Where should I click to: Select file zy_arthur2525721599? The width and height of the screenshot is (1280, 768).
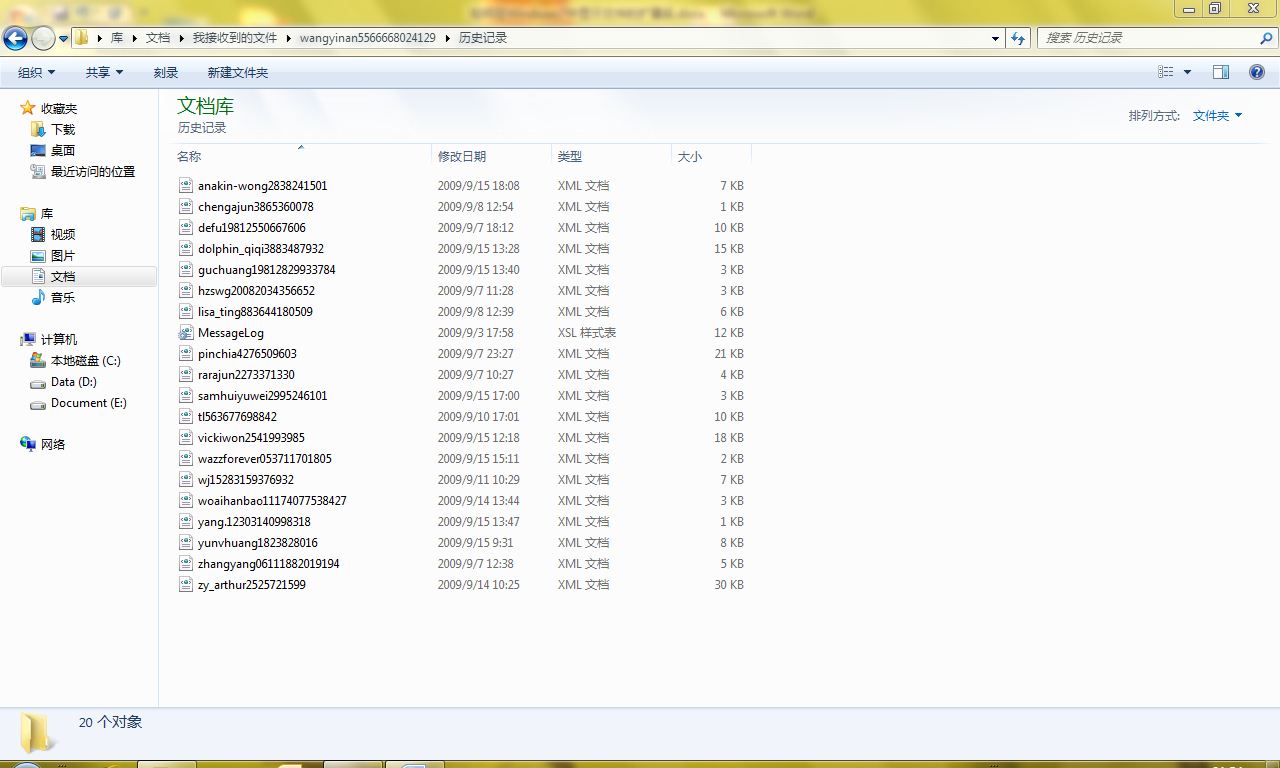[252, 585]
